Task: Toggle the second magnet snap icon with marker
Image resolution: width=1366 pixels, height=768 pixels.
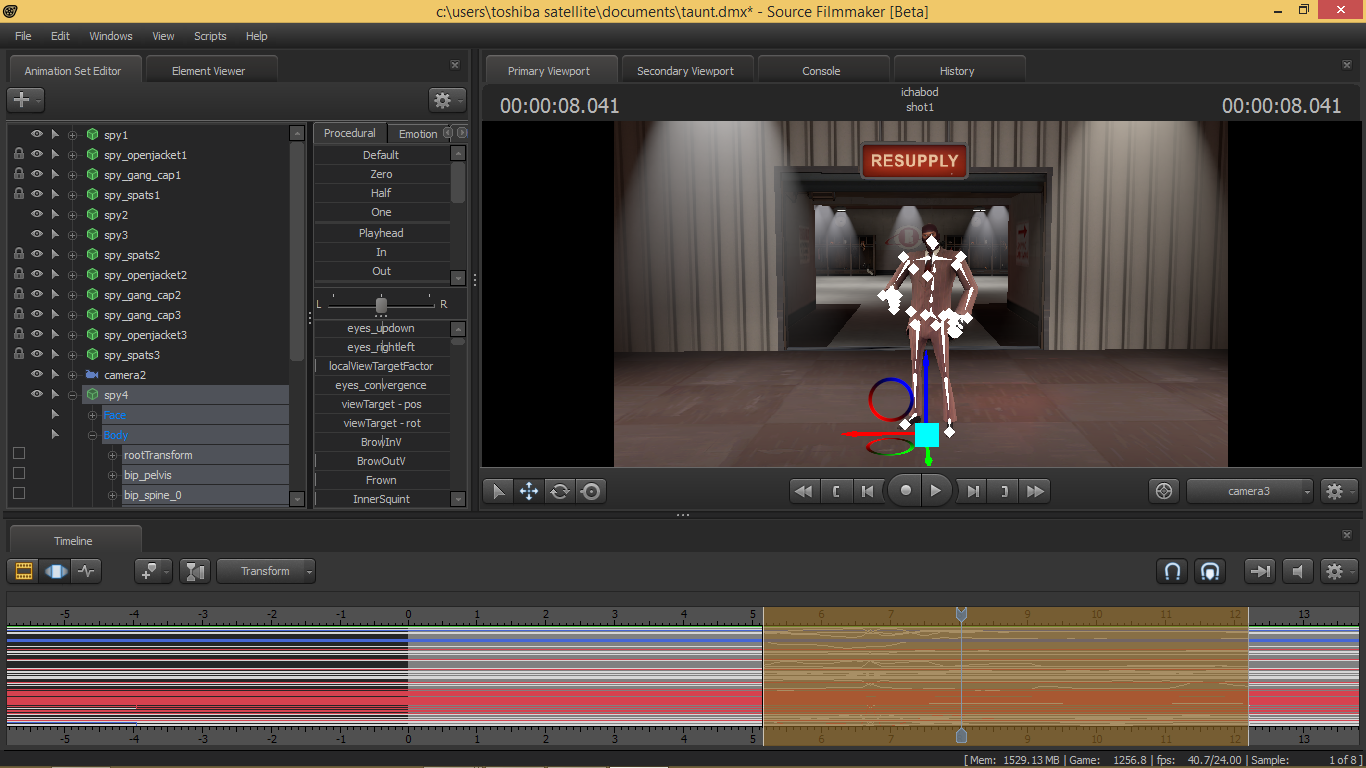Action: coord(1209,571)
